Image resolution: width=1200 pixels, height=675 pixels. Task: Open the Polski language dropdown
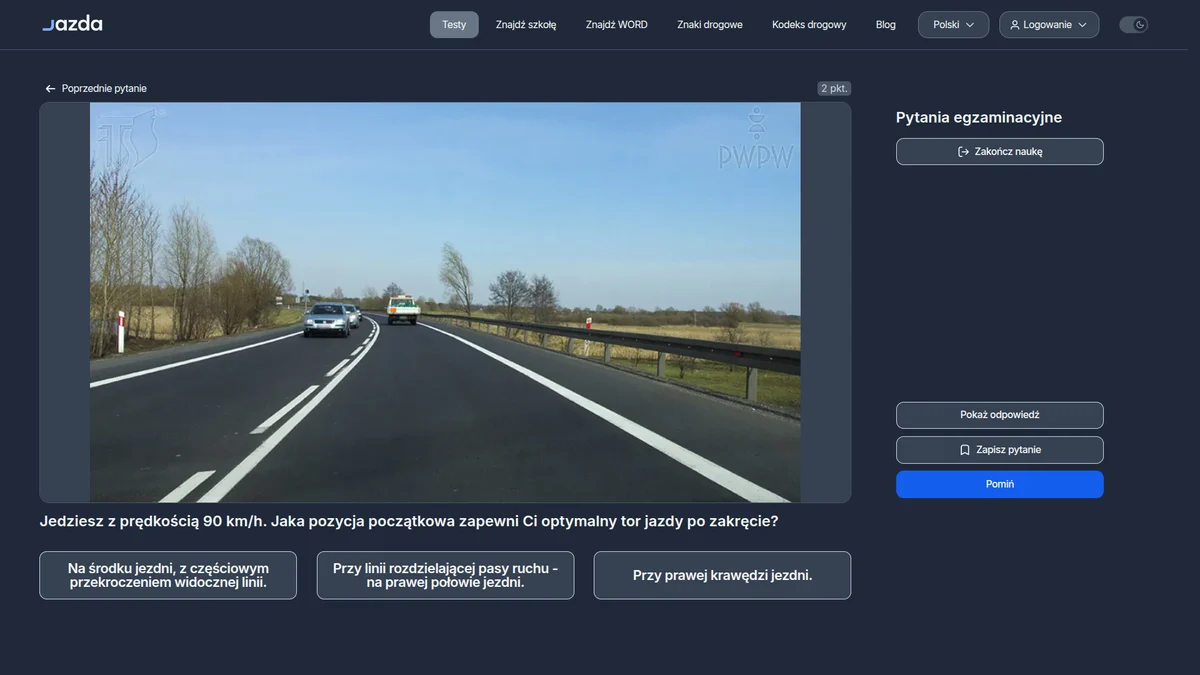coord(953,25)
